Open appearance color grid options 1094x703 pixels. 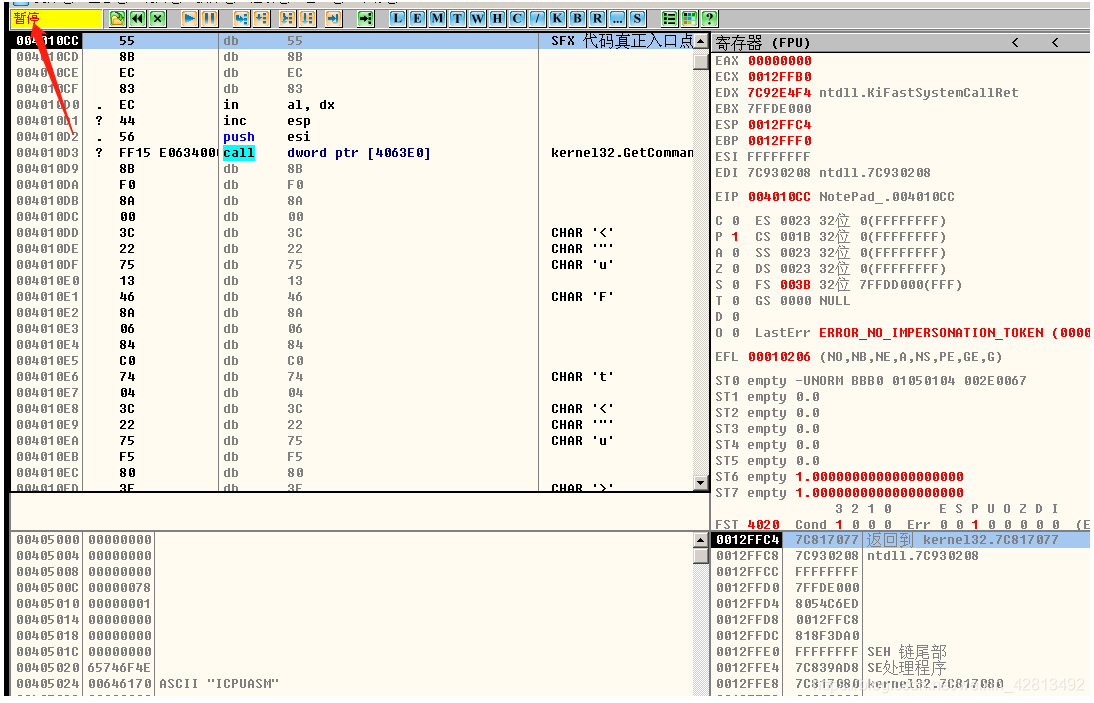tap(689, 19)
